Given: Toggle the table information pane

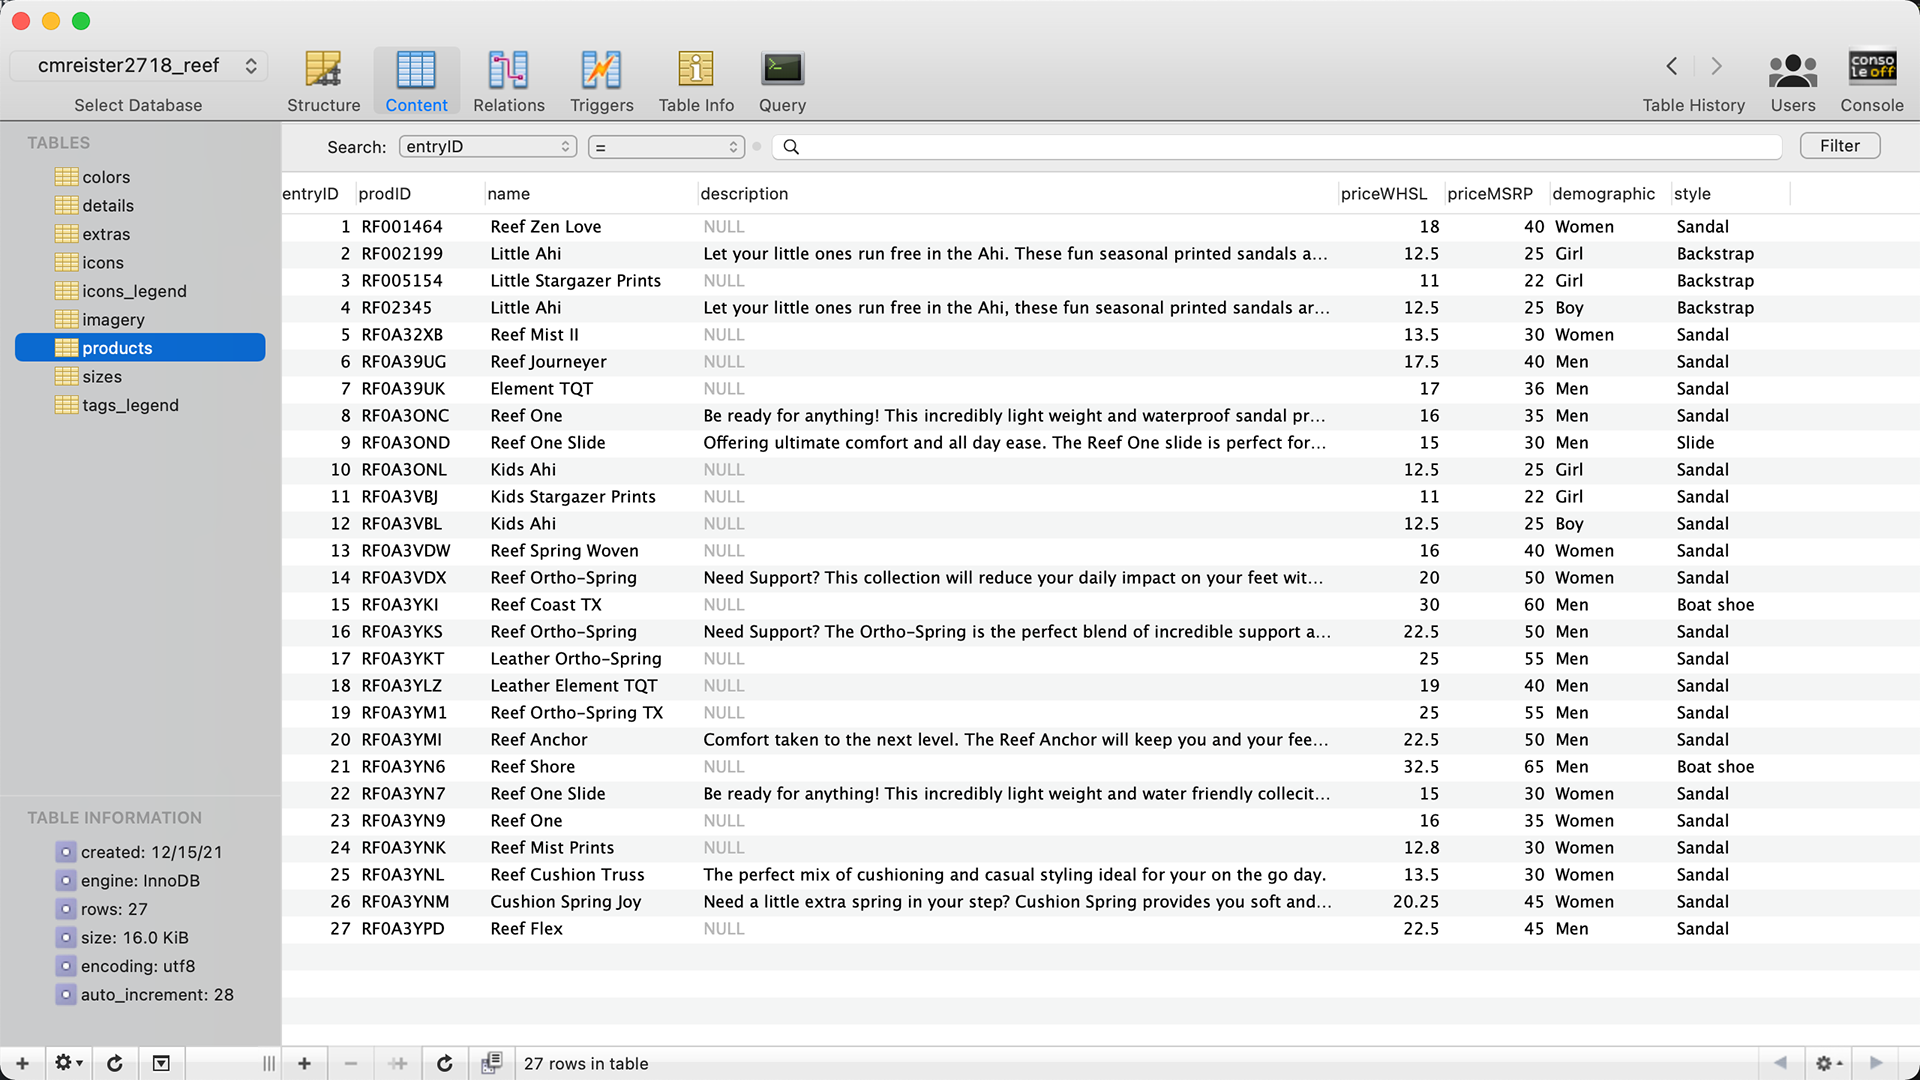Looking at the screenshot, I should [x=161, y=1063].
